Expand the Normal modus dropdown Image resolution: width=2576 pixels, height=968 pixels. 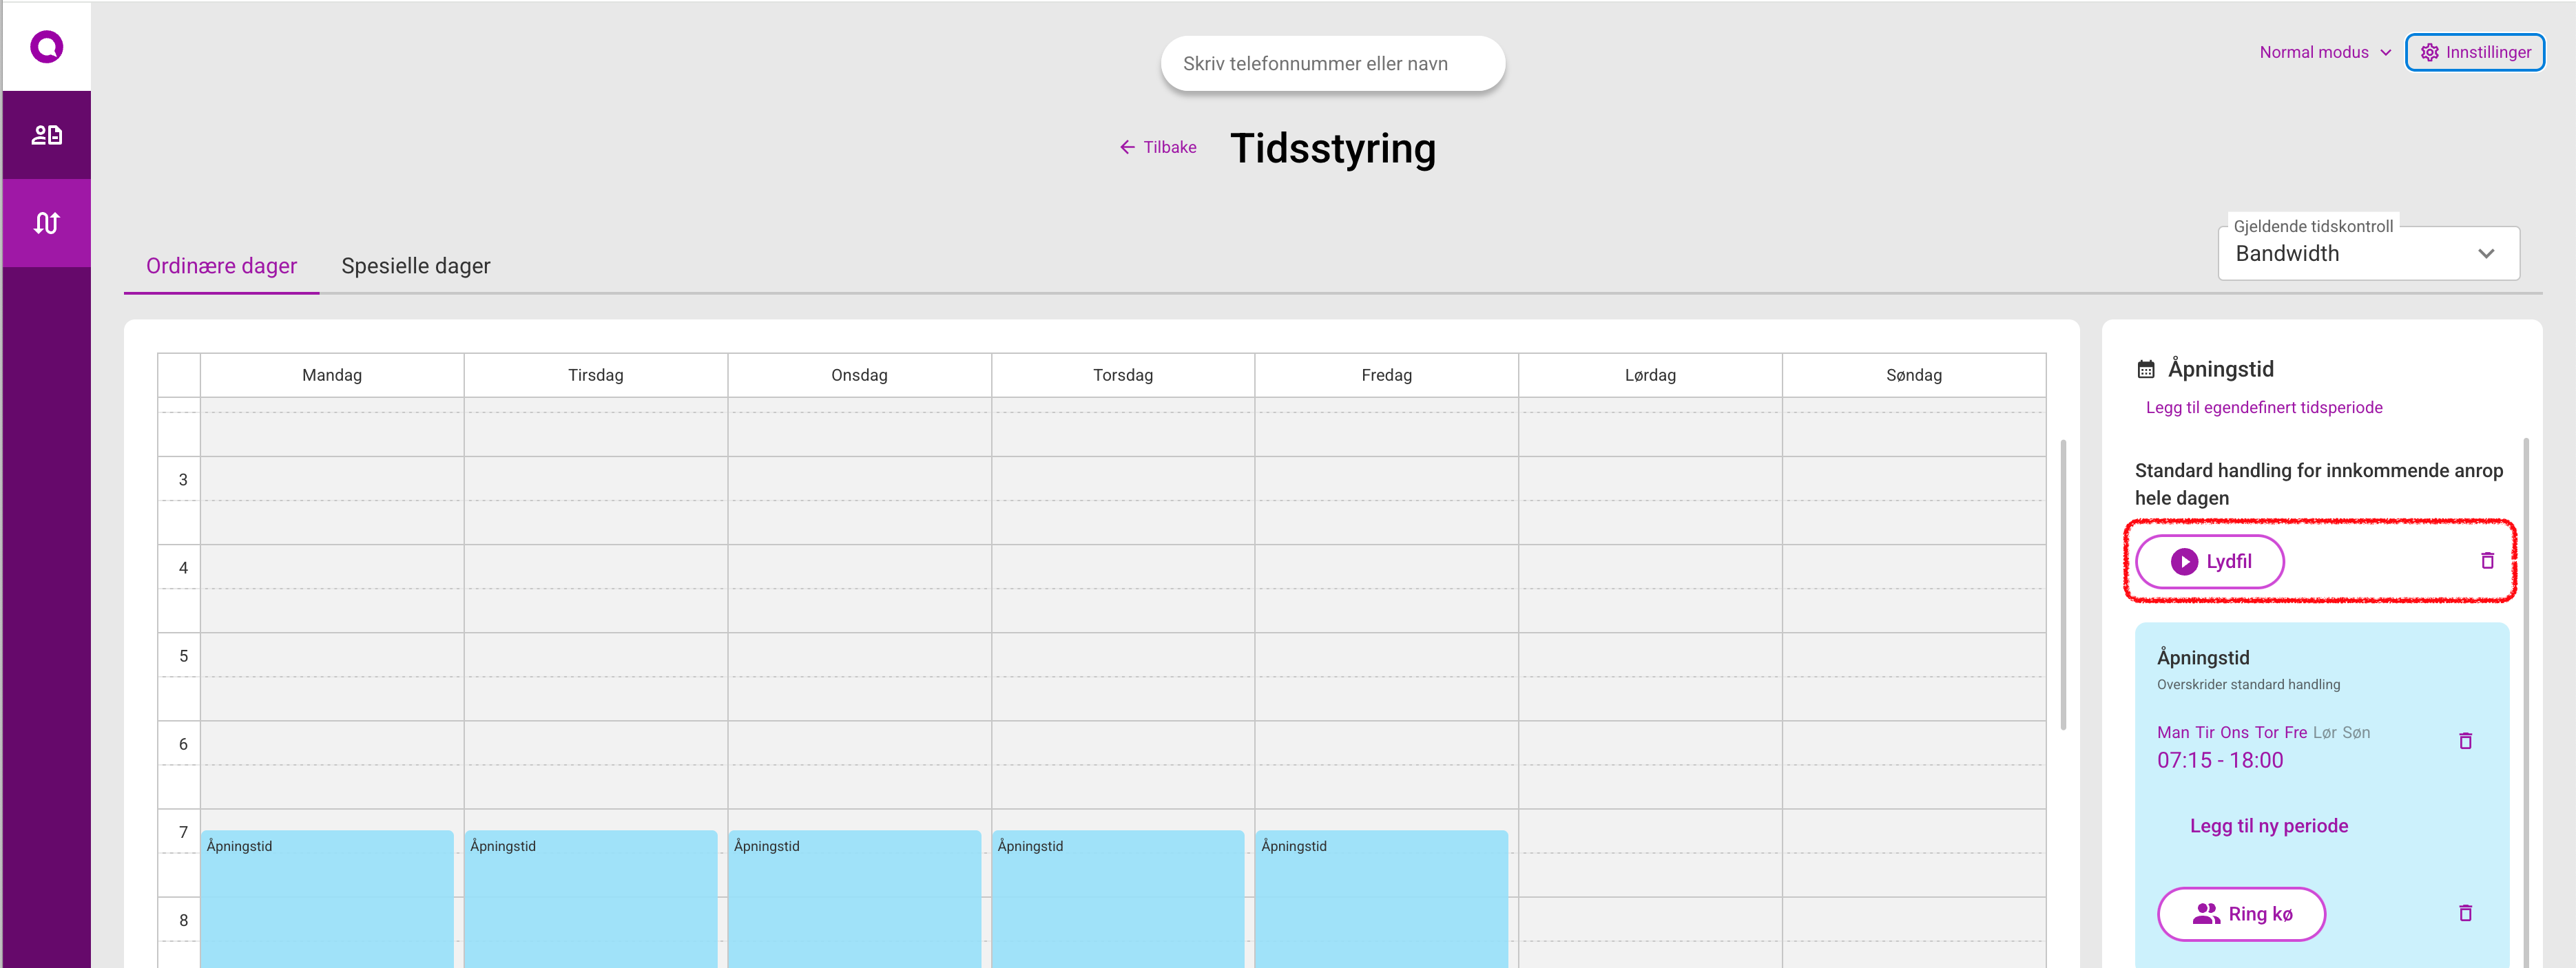pos(2325,52)
